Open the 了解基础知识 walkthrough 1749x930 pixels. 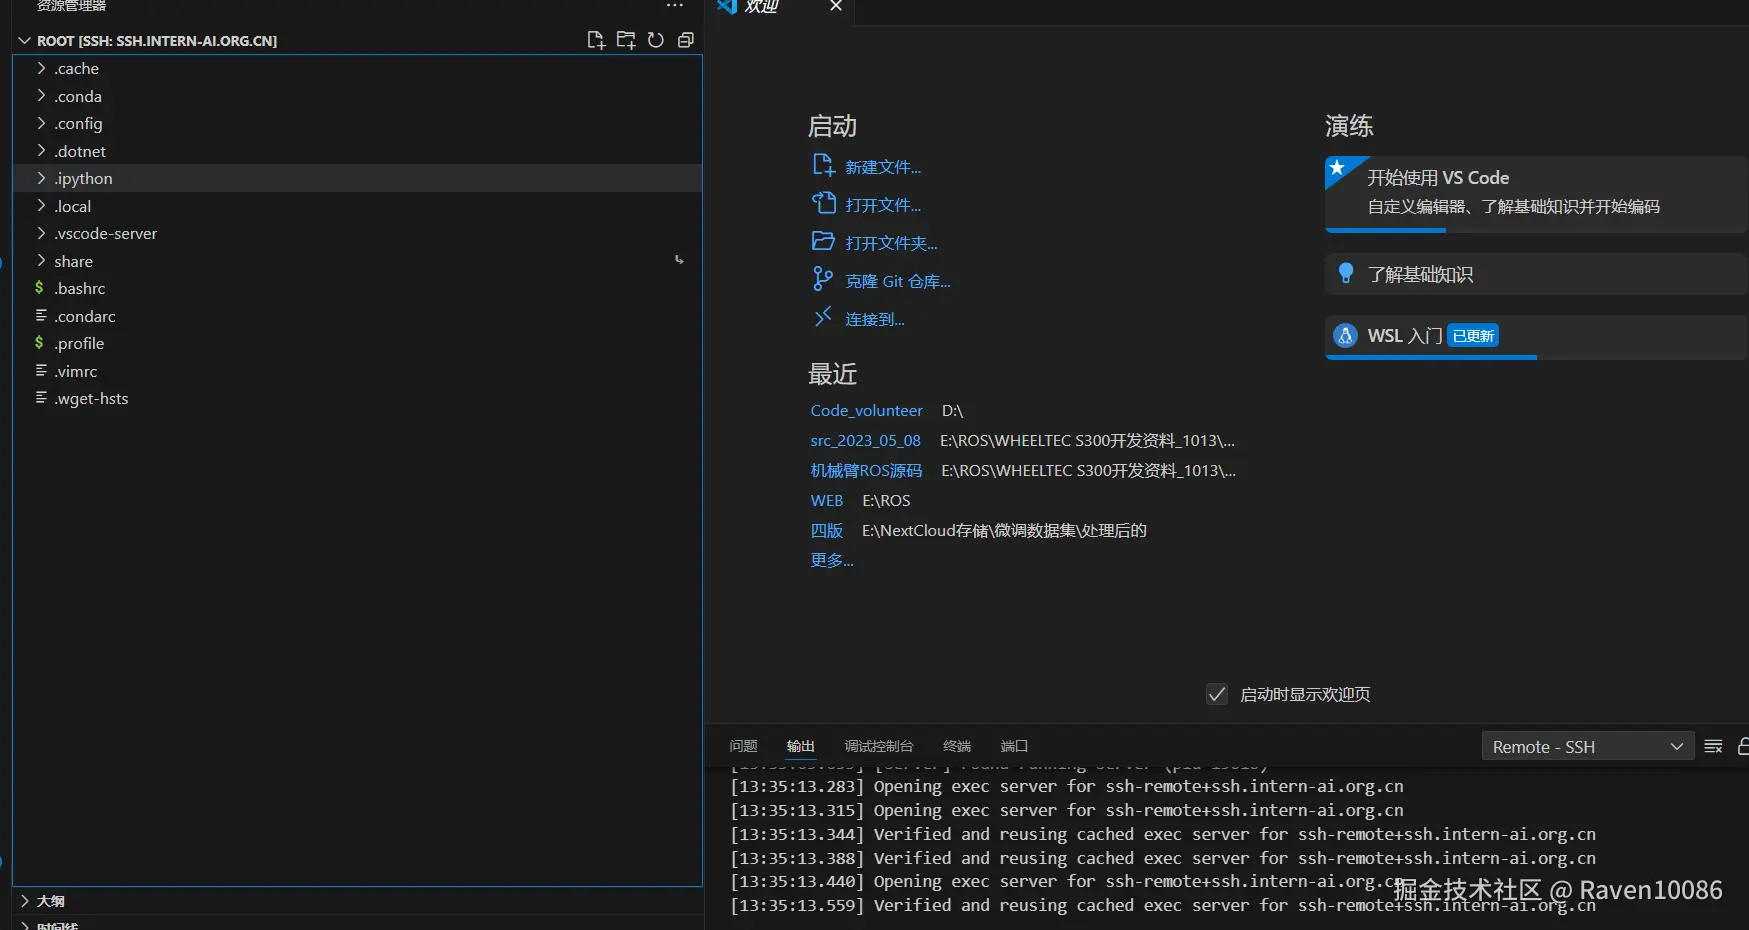1536,274
